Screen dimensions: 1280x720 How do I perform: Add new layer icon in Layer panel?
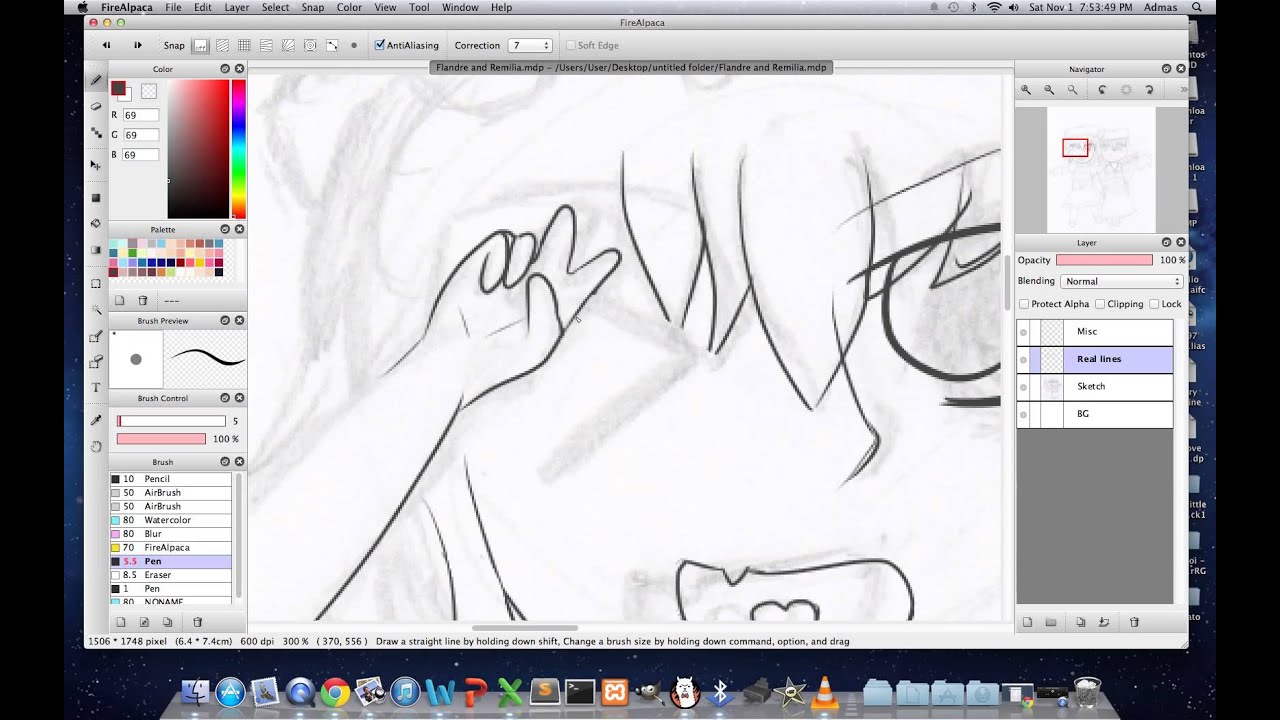click(1027, 622)
